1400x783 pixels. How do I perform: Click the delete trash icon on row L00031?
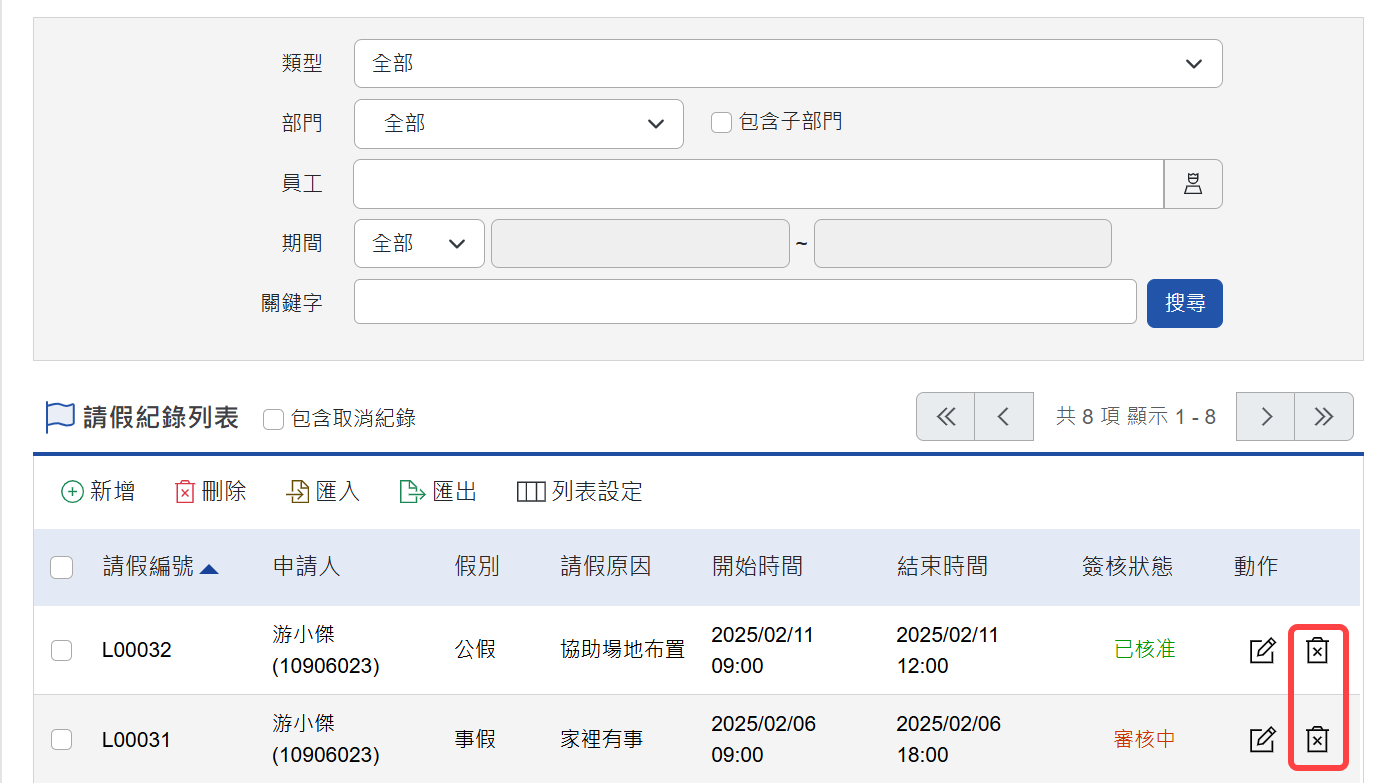tap(1317, 739)
